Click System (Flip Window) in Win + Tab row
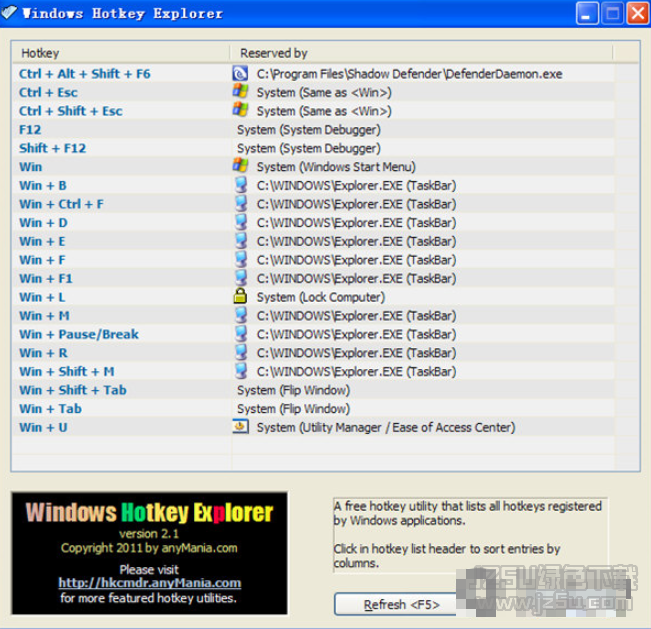The image size is (651, 629). [293, 409]
